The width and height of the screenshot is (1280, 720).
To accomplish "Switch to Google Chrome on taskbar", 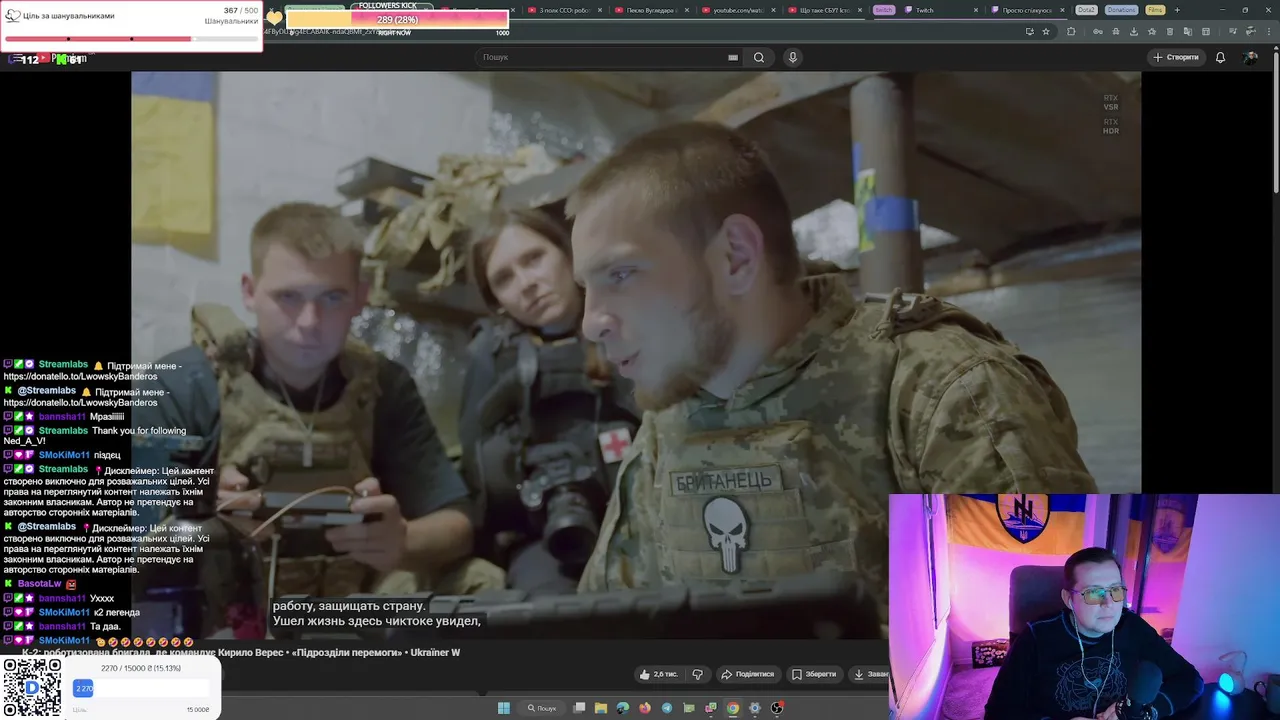I will 733,708.
